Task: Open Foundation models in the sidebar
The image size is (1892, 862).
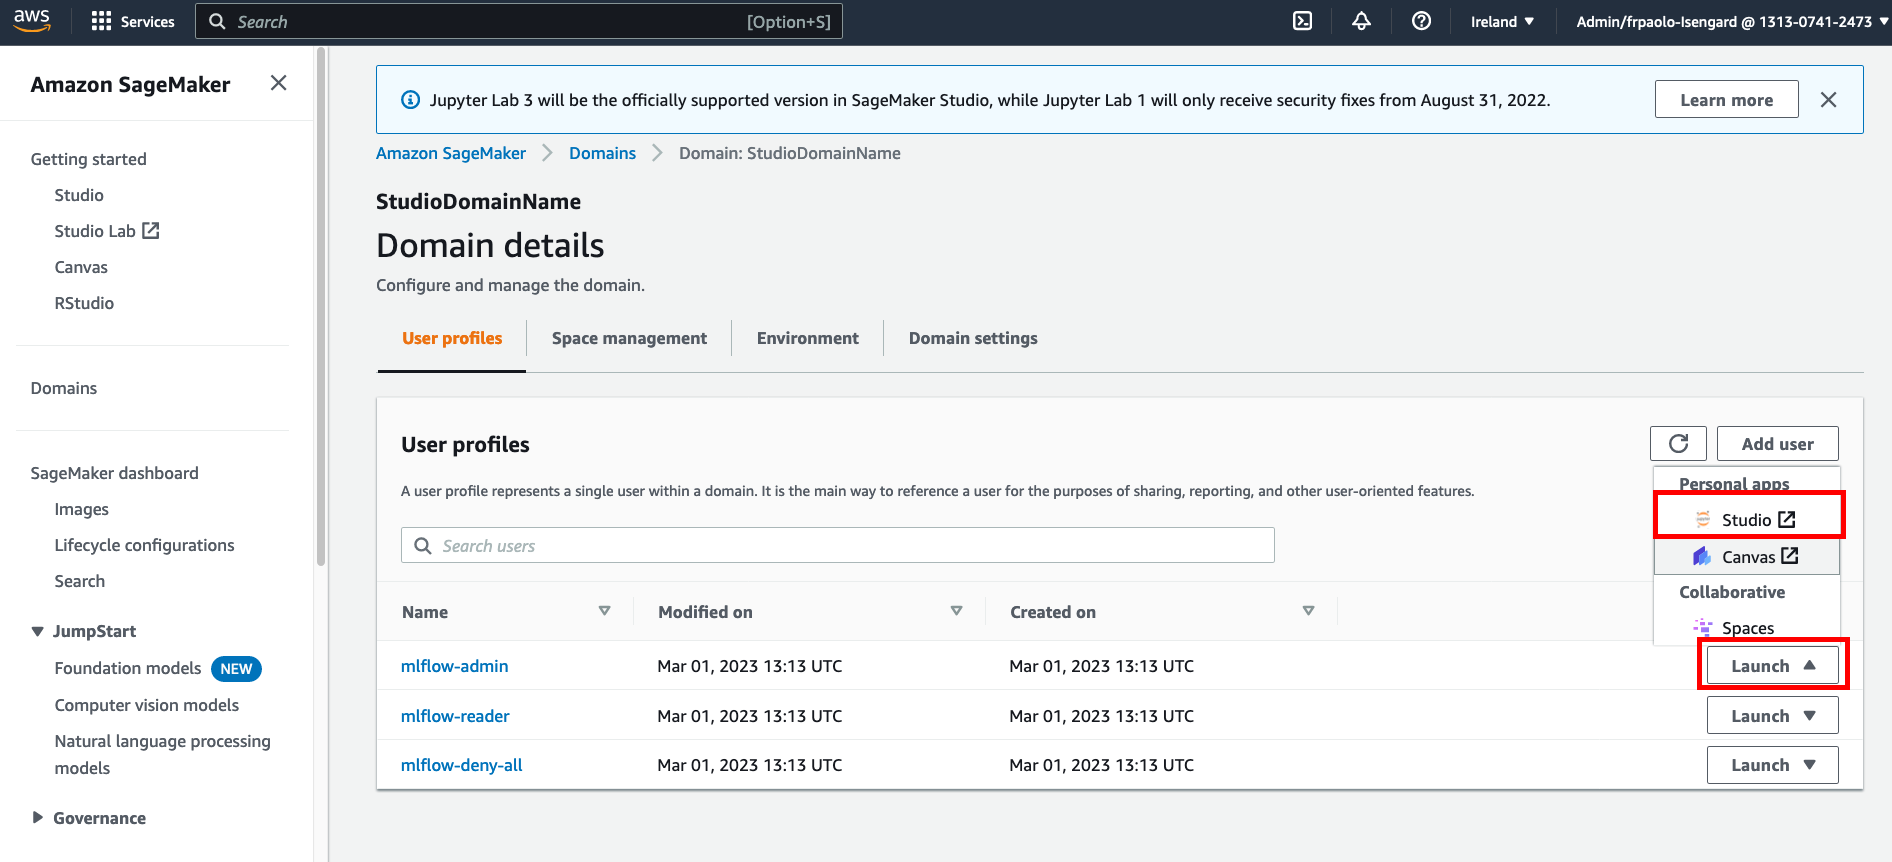Action: (x=128, y=668)
